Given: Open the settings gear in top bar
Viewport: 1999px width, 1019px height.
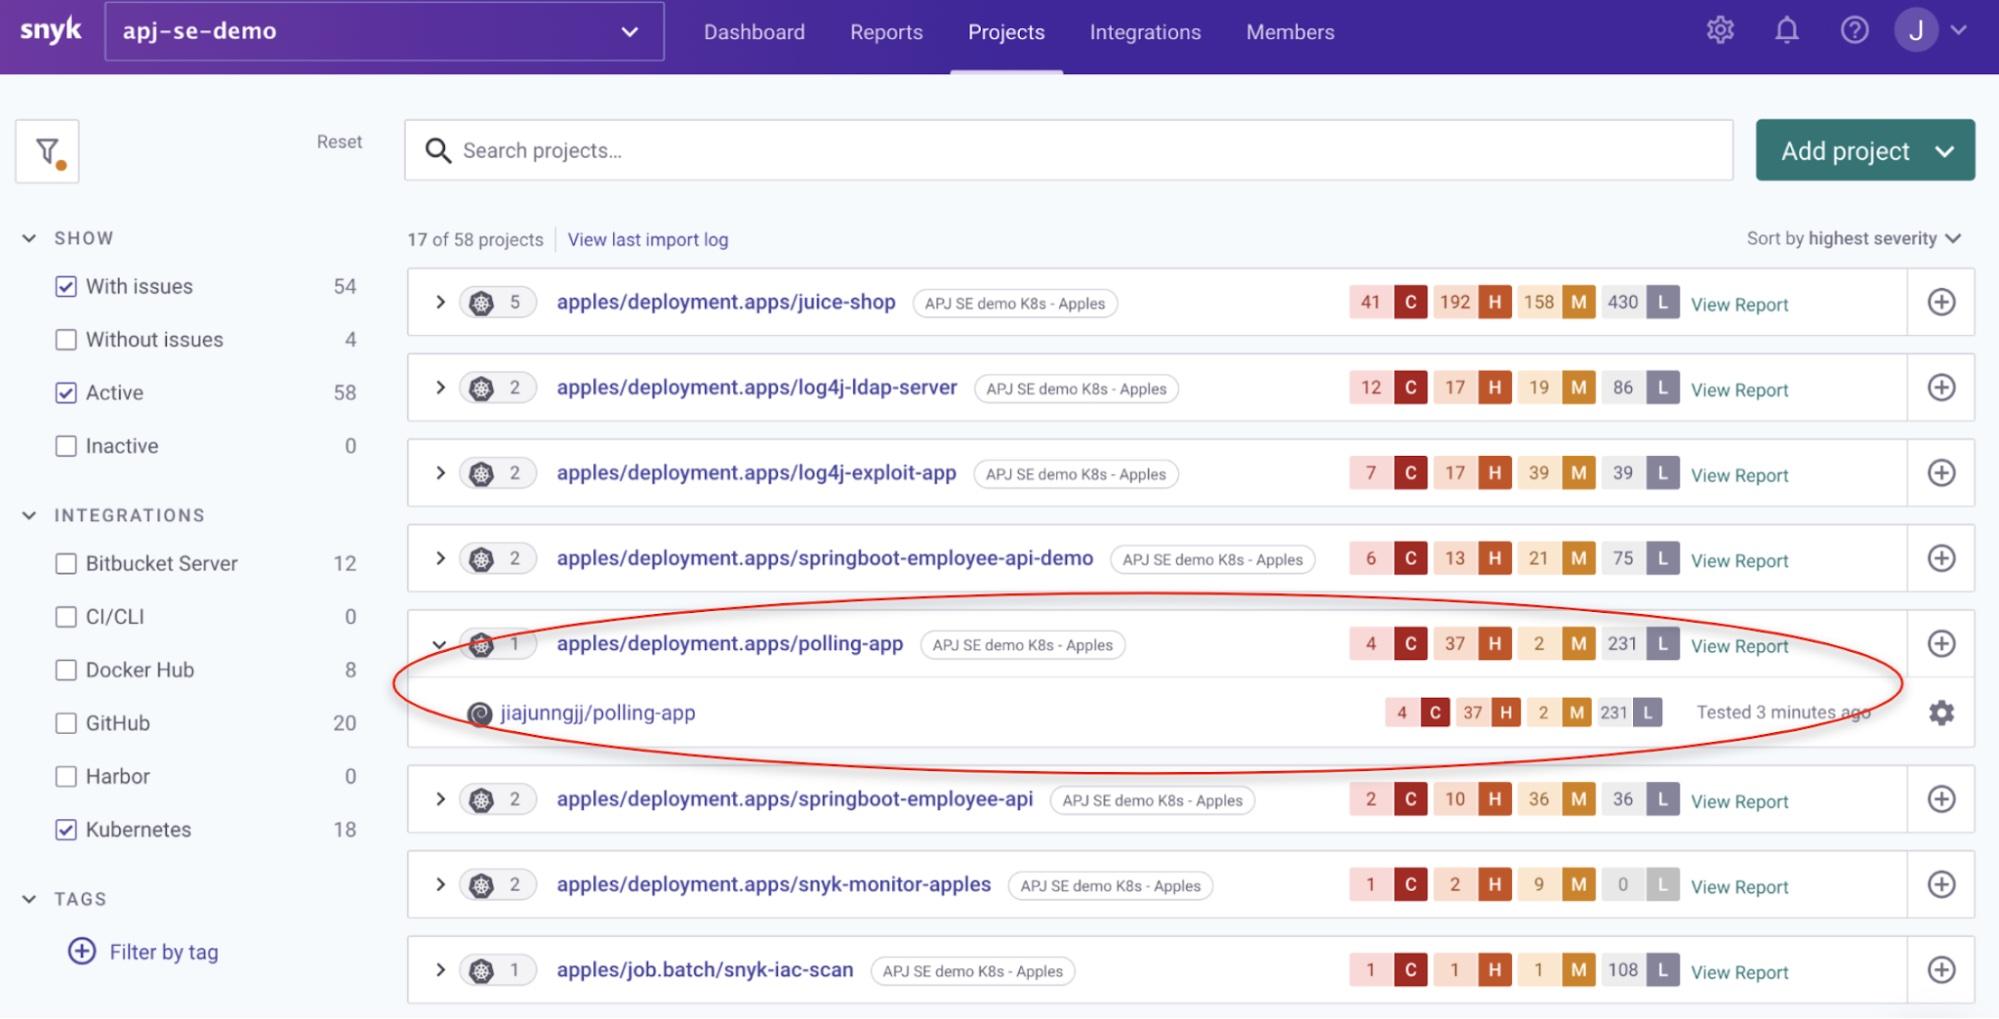Looking at the screenshot, I should point(1720,31).
